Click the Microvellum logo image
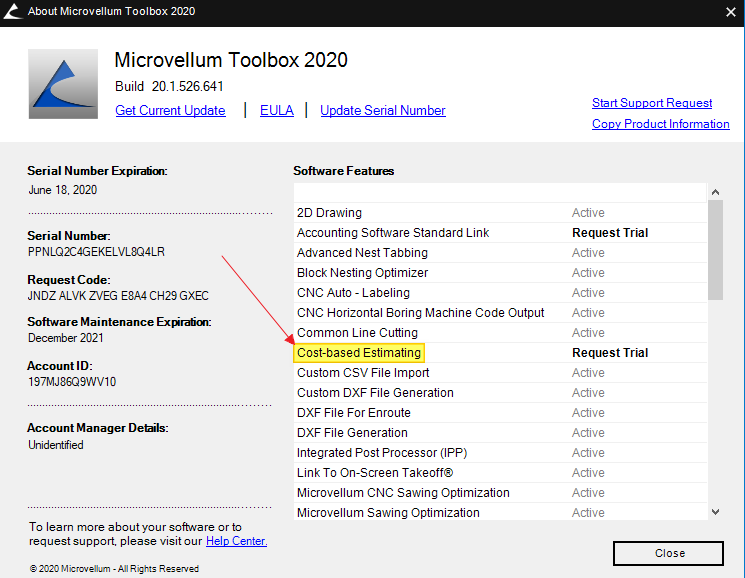 (x=63, y=84)
